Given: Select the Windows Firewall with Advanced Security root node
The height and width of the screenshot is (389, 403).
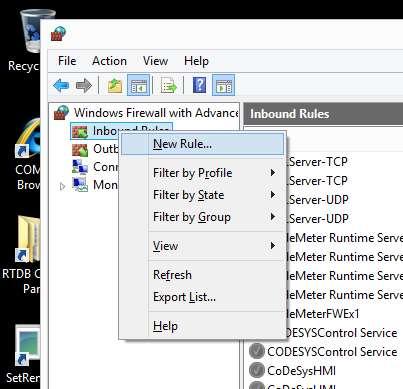Looking at the screenshot, I should pyautogui.click(x=146, y=113).
